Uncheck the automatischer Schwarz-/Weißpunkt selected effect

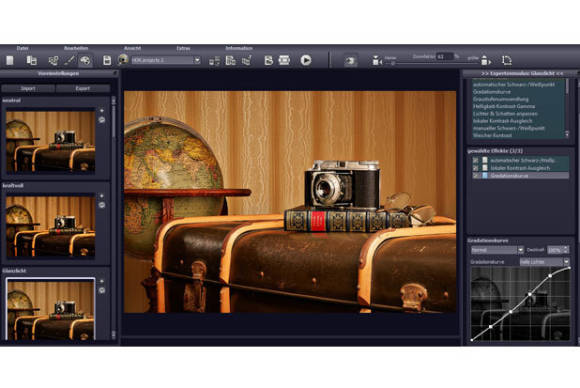pos(475,160)
